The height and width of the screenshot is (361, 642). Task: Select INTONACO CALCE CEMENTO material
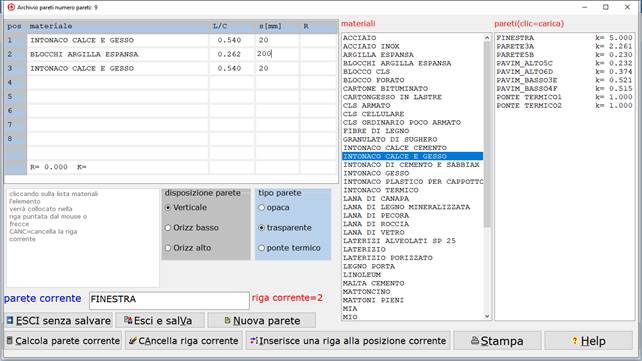[x=412, y=148]
